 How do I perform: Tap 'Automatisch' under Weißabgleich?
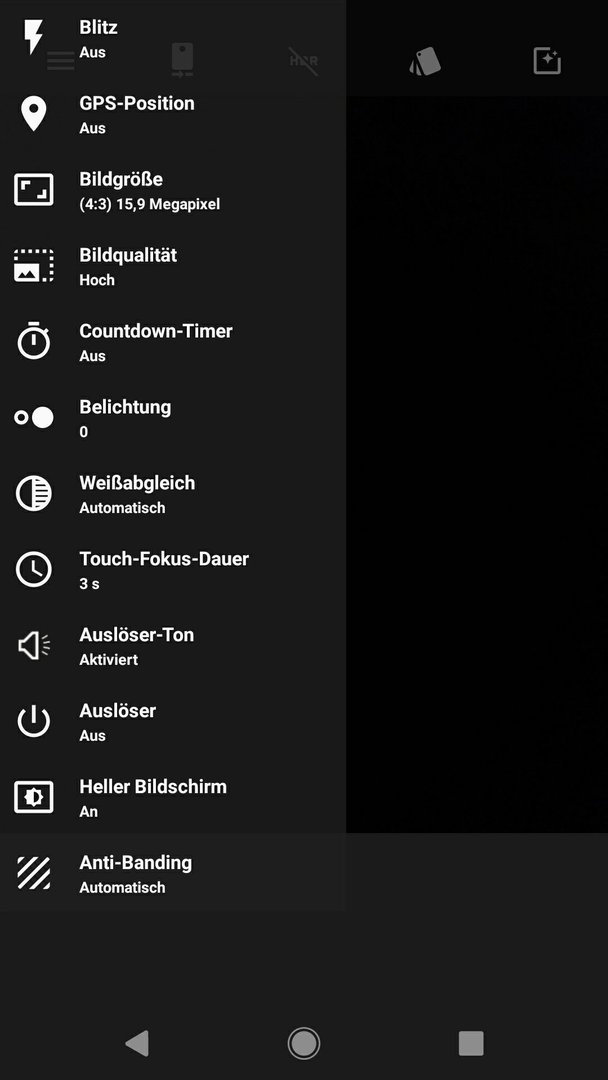tap(123, 508)
